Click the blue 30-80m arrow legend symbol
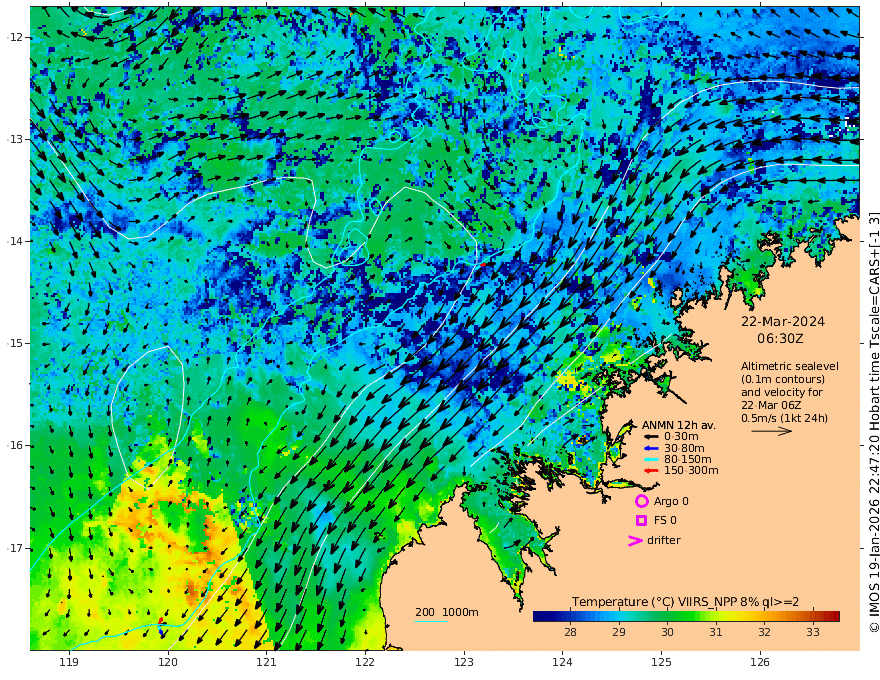 pos(651,448)
